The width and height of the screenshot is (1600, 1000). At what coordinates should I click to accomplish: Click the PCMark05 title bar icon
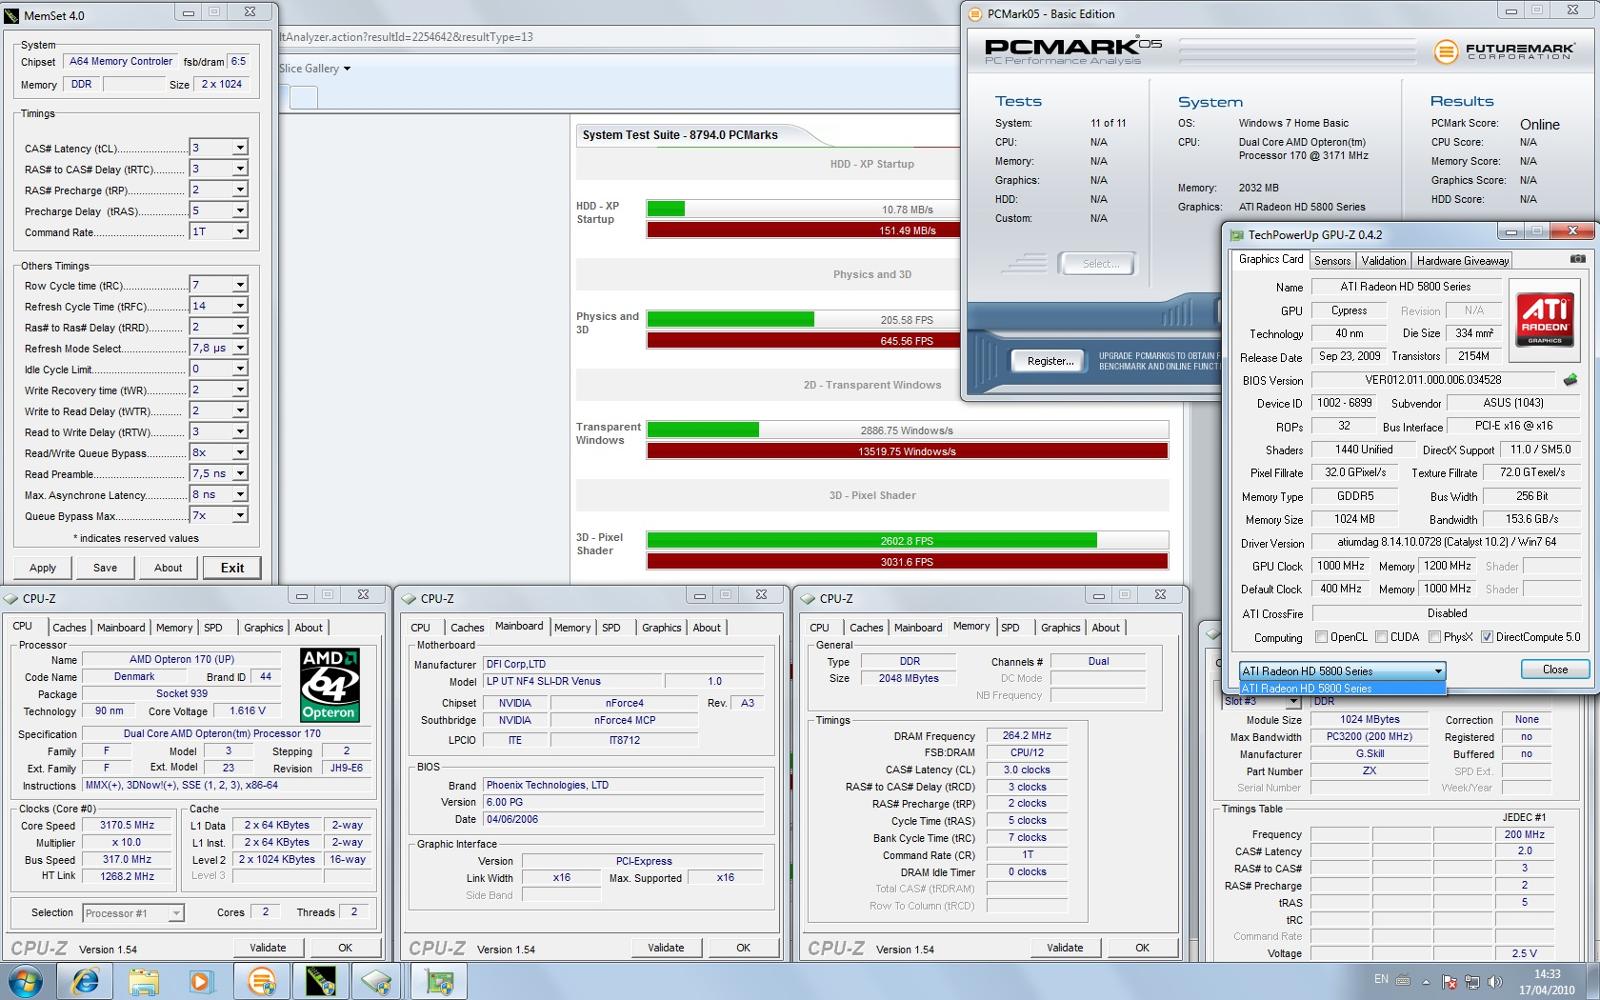click(976, 14)
